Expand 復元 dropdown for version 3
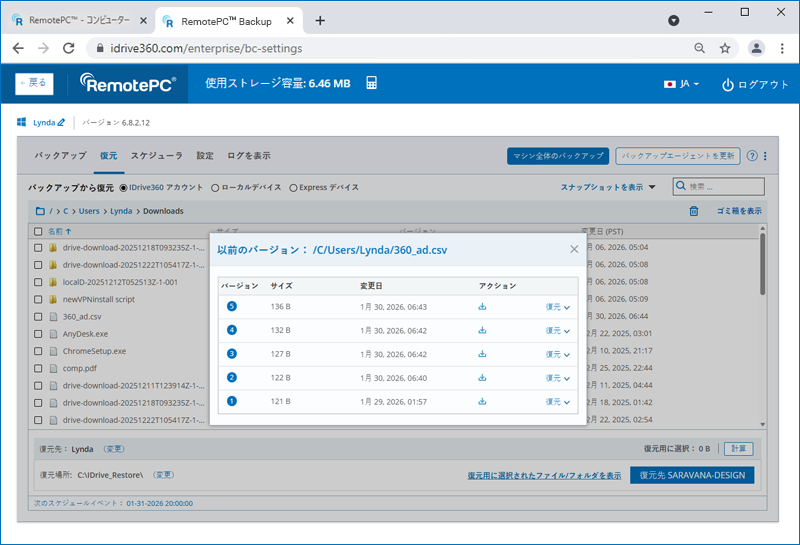Viewport: 800px width, 545px height. [558, 354]
